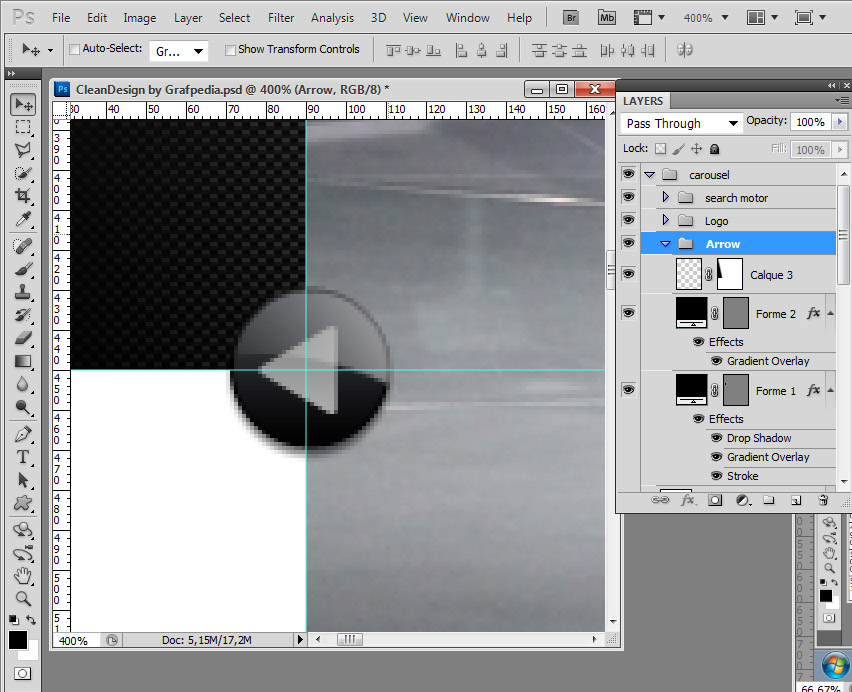Delete layer with trash icon
This screenshot has width=852, height=692.
pyautogui.click(x=823, y=500)
